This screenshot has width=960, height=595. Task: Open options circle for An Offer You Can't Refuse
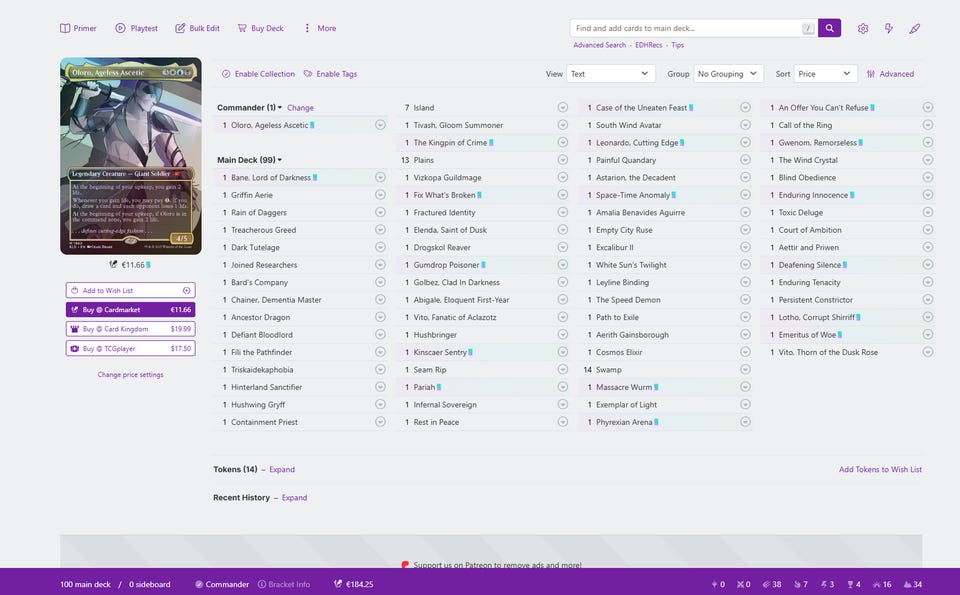point(928,107)
